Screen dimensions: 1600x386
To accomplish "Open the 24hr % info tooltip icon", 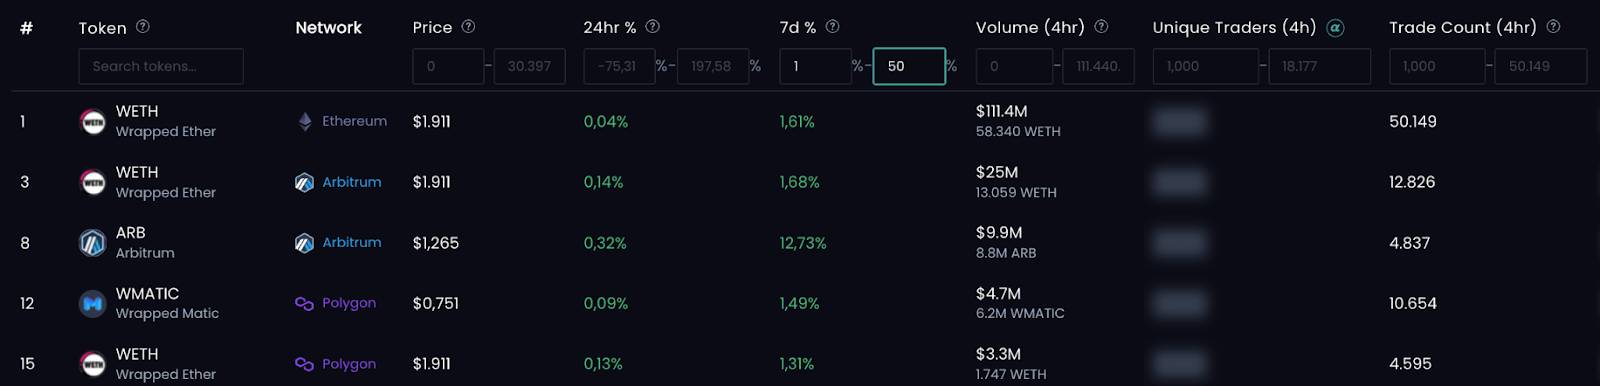I will [653, 27].
